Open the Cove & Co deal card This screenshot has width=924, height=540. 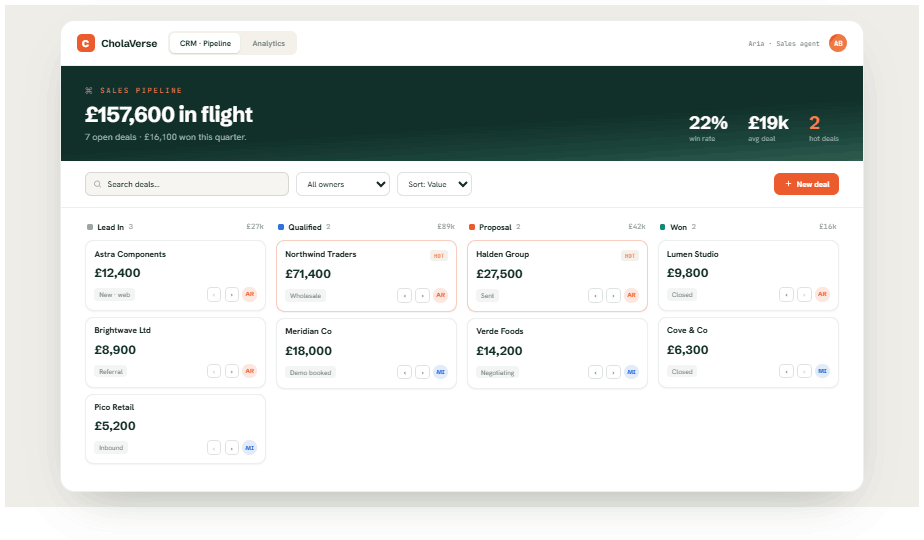pos(748,353)
